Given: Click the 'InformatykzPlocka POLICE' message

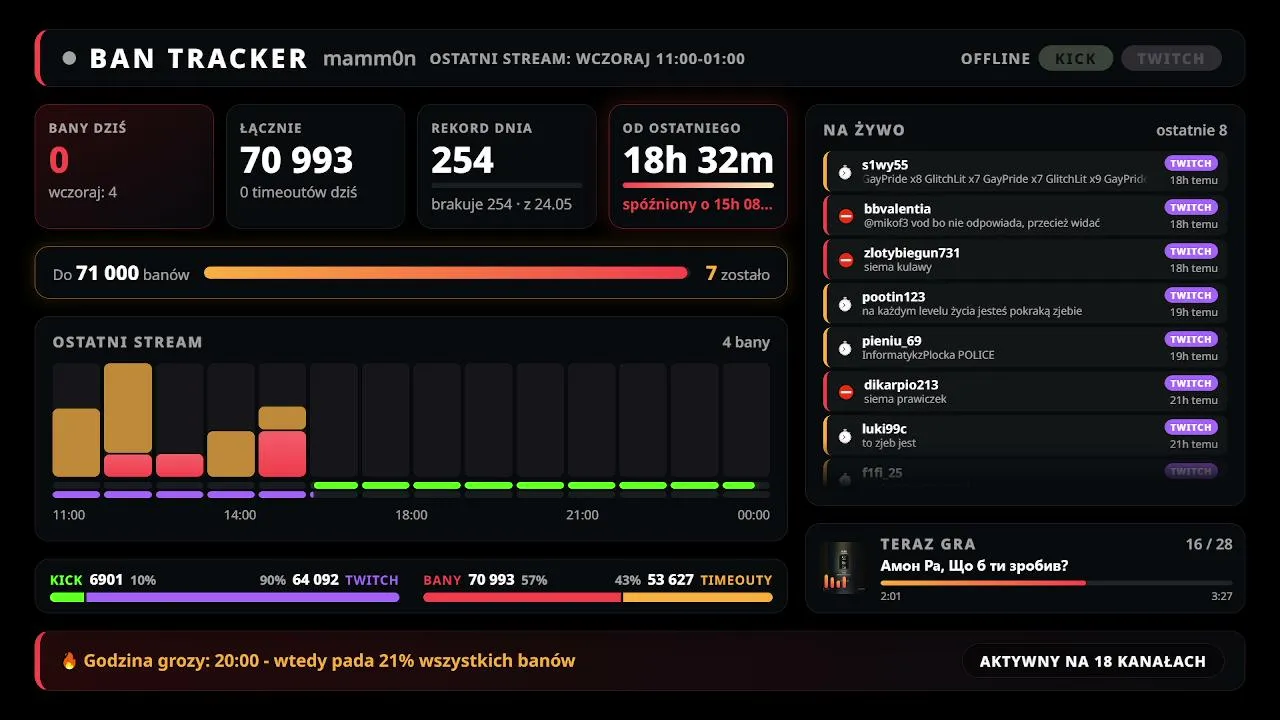Looking at the screenshot, I should pos(928,355).
